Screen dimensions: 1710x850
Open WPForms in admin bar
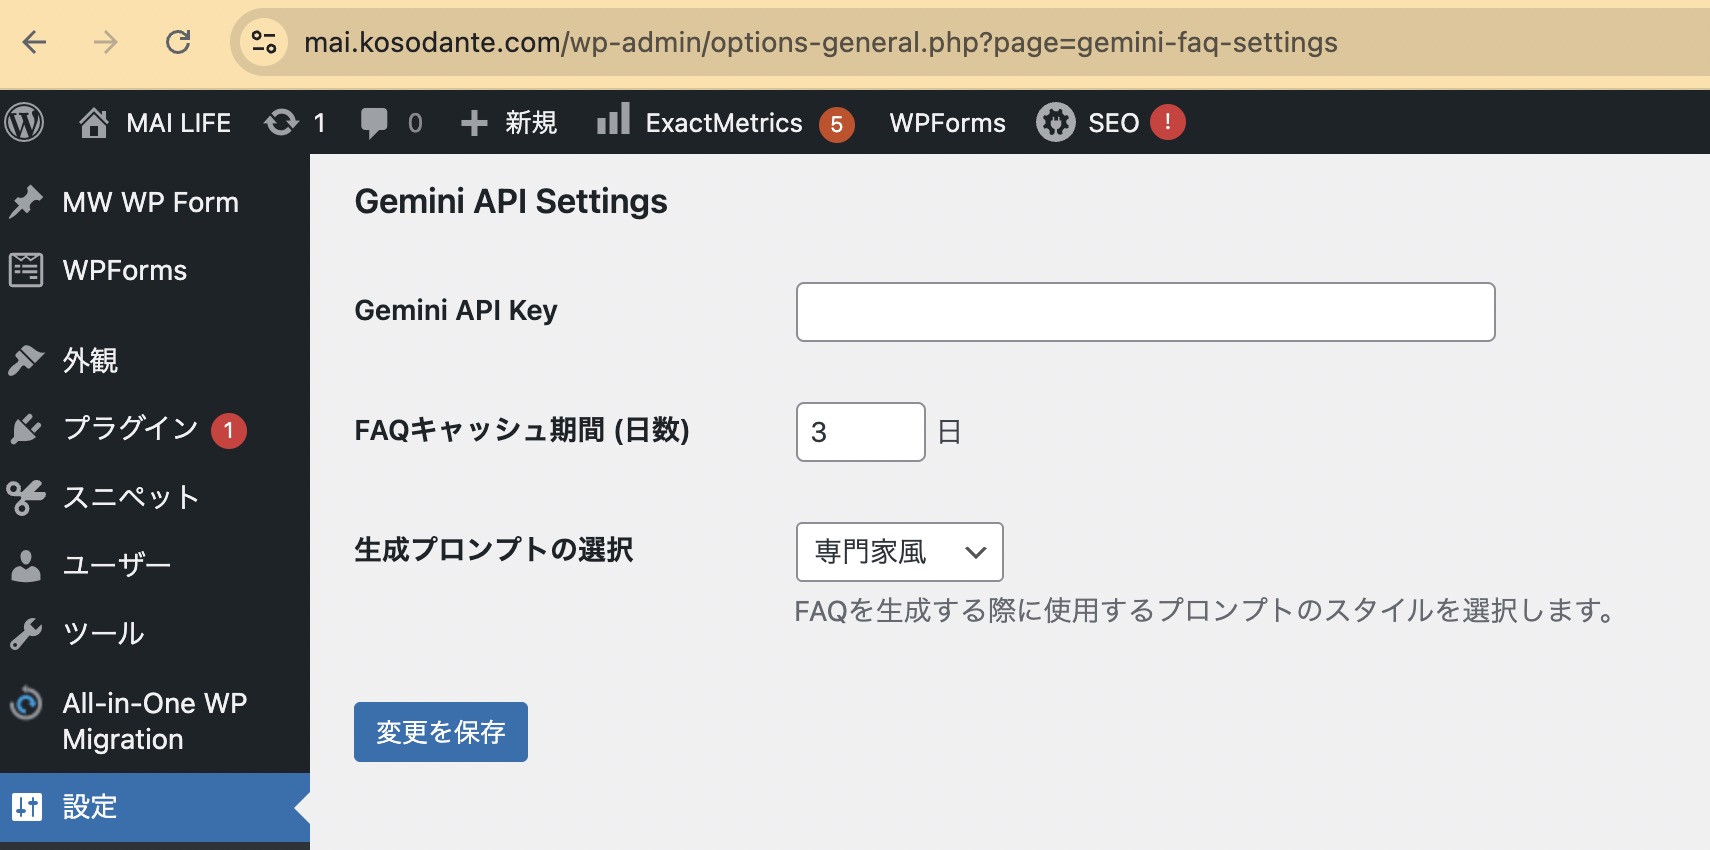click(947, 123)
